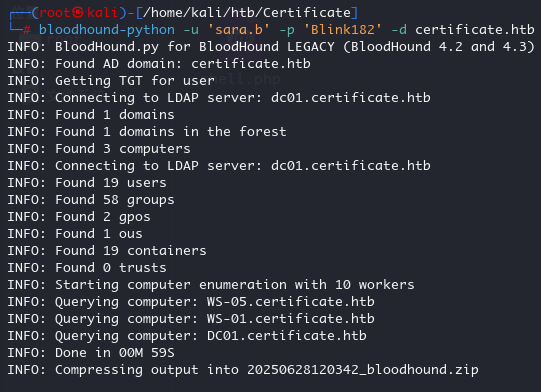
Task: Click DC01.certificate.htb in querying line
Action: point(287,336)
